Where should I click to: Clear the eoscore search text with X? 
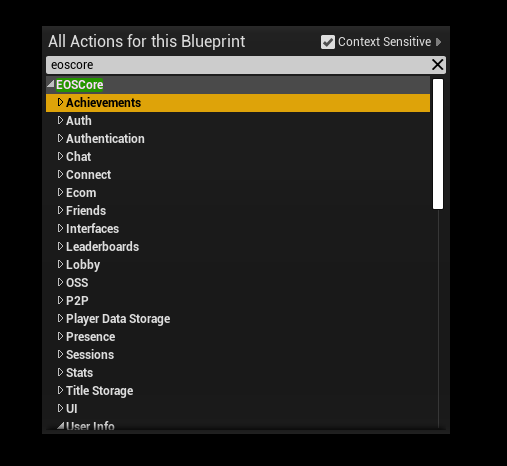(437, 65)
